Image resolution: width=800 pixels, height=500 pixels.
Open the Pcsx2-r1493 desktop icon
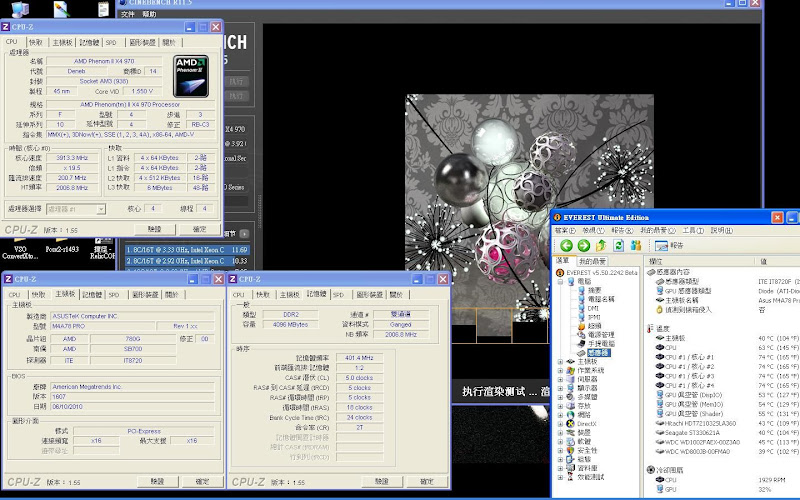(62, 245)
